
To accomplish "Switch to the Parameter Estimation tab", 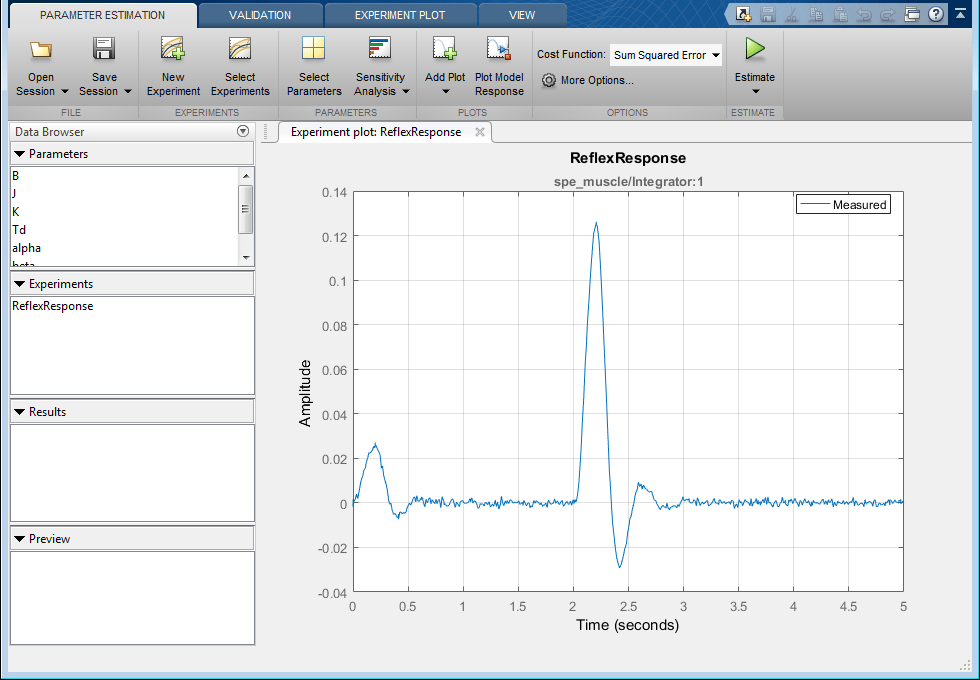I will pyautogui.click(x=102, y=15).
